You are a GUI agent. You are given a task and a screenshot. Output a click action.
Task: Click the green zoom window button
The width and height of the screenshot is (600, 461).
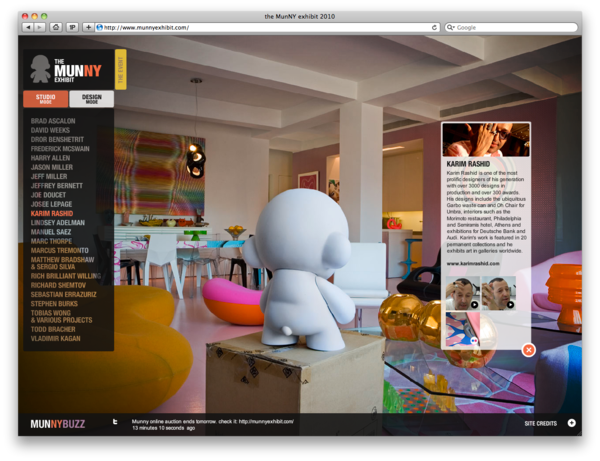44,16
